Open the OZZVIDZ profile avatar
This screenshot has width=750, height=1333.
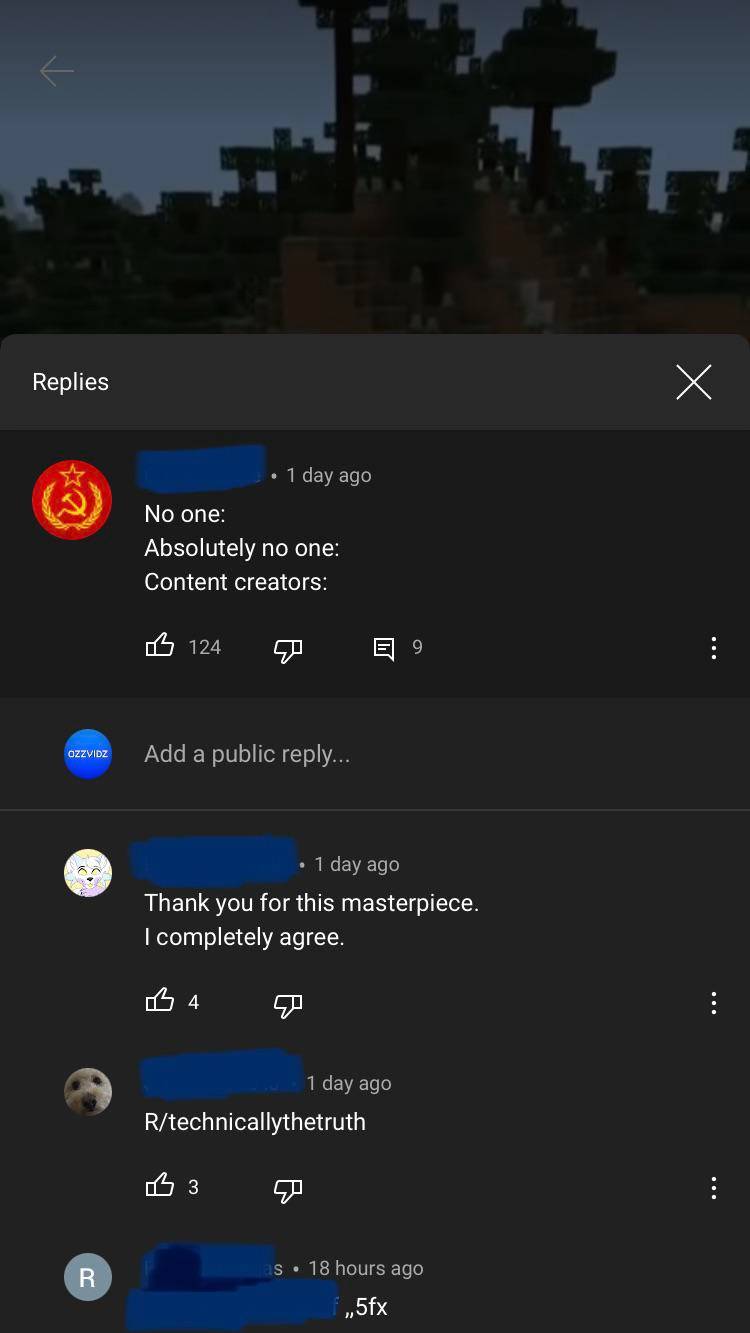88,754
